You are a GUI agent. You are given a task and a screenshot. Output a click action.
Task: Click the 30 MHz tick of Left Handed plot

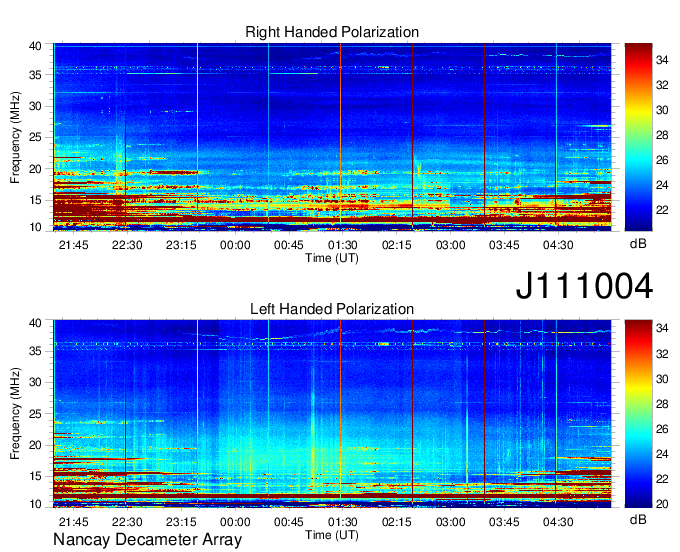click(35, 382)
